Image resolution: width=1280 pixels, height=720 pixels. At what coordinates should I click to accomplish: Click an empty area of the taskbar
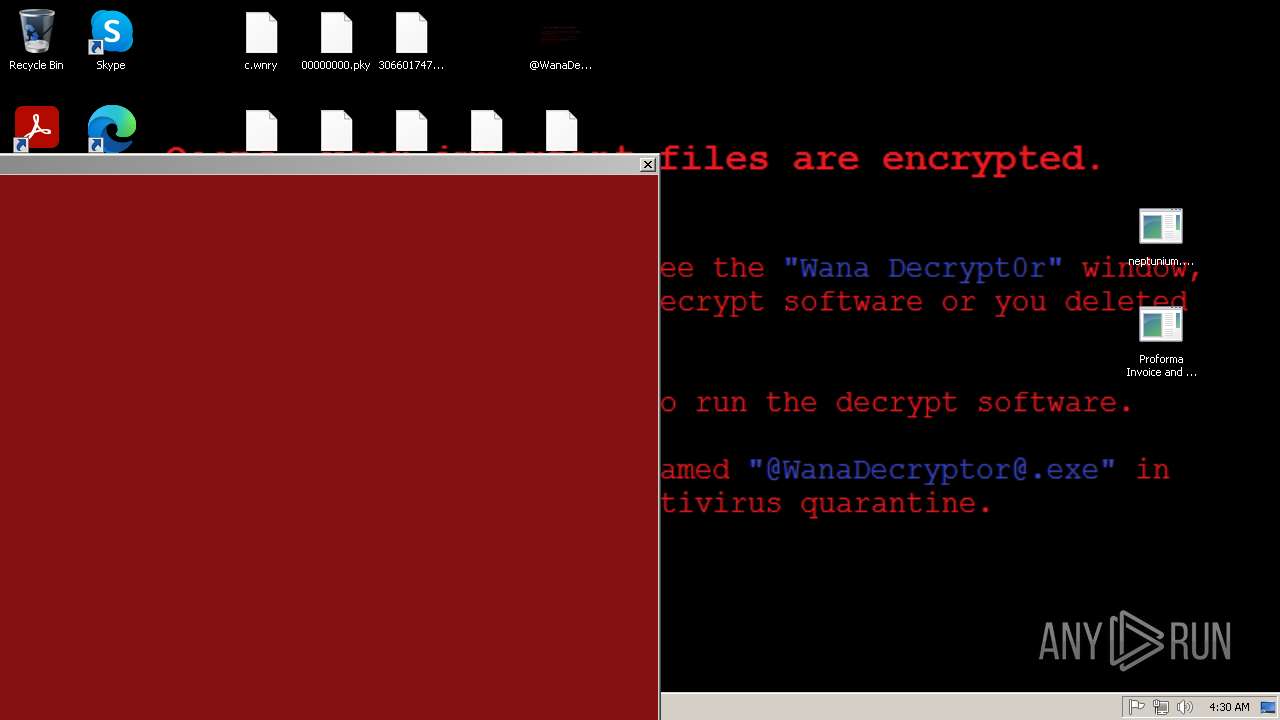(890, 707)
